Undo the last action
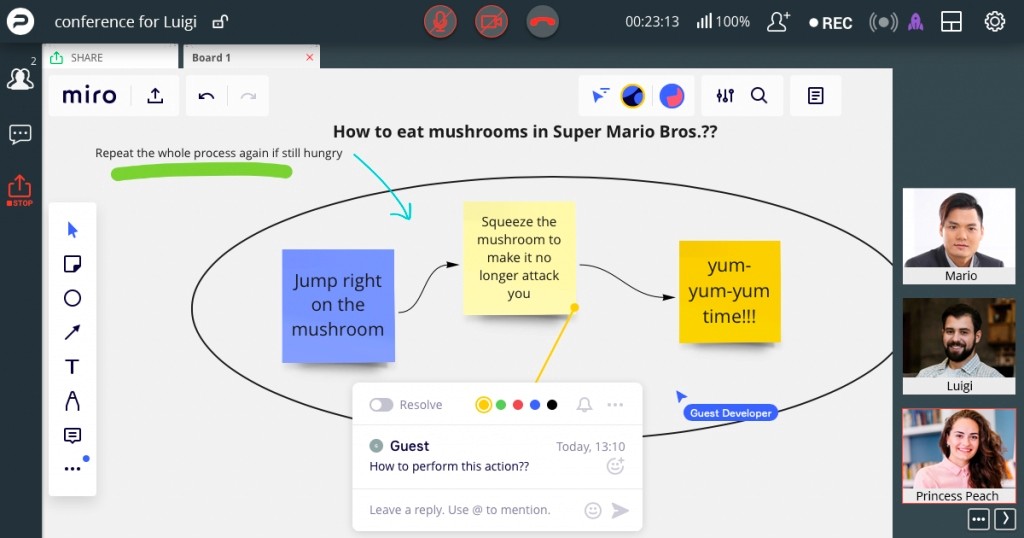Screen dimensions: 1024x538 point(206,97)
